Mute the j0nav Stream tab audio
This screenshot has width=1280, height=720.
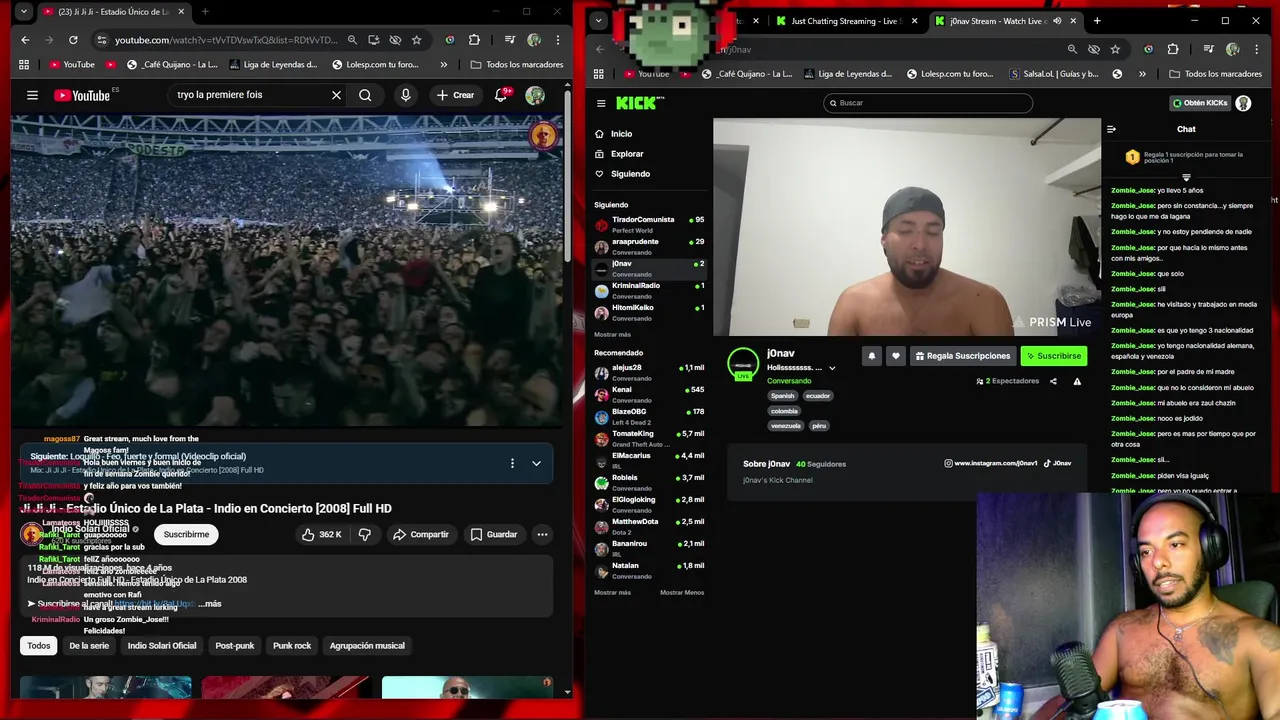click(1057, 21)
